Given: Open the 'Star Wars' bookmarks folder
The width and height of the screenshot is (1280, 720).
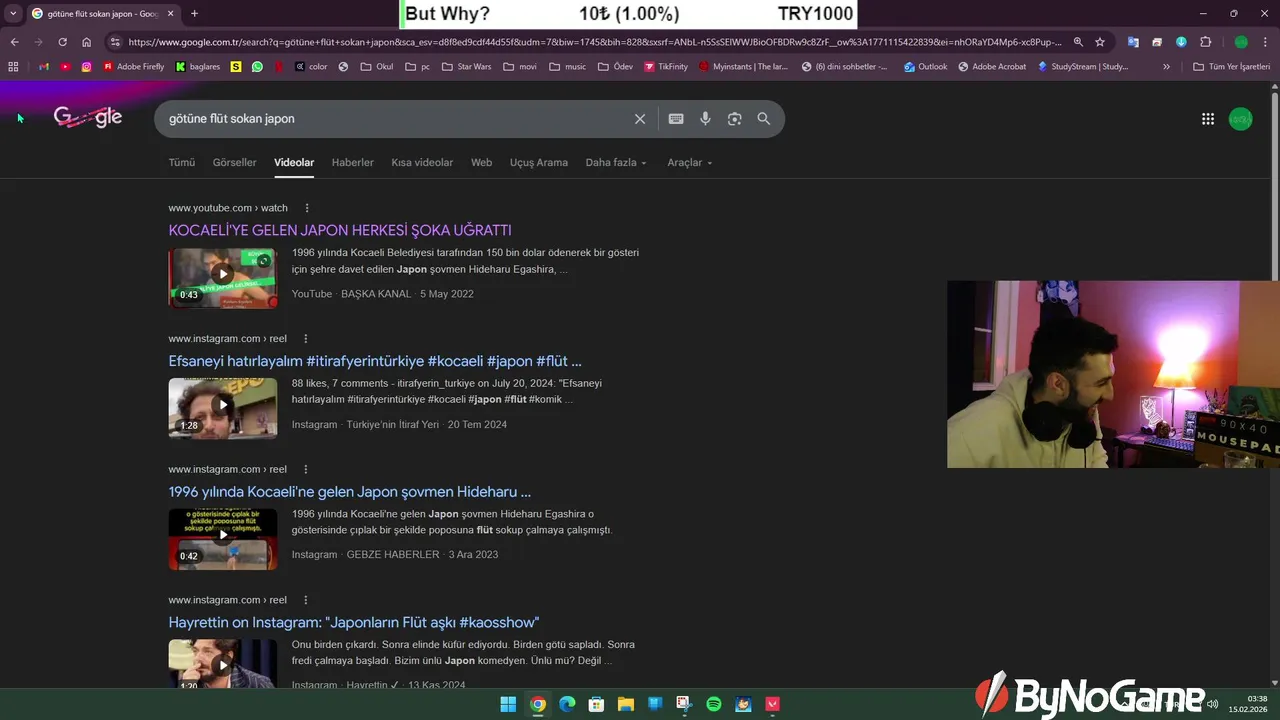Looking at the screenshot, I should (x=465, y=67).
